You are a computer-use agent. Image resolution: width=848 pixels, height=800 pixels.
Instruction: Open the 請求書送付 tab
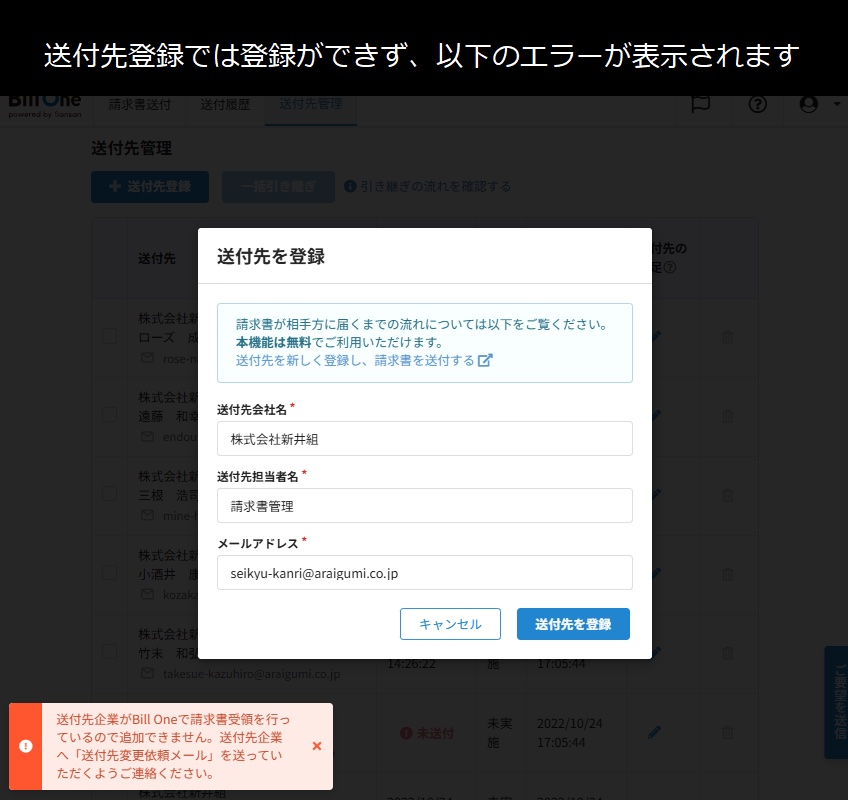[x=140, y=104]
